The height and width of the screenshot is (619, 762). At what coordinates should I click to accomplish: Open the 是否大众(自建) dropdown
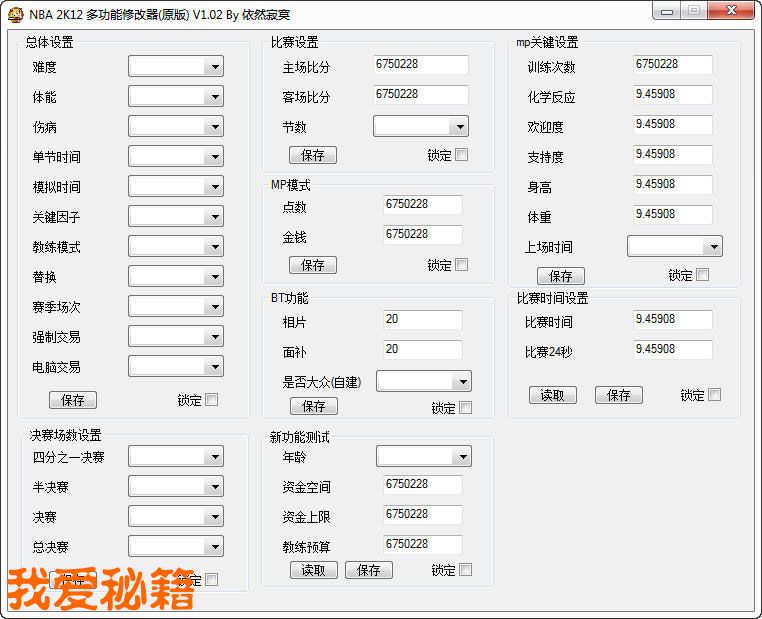point(423,381)
